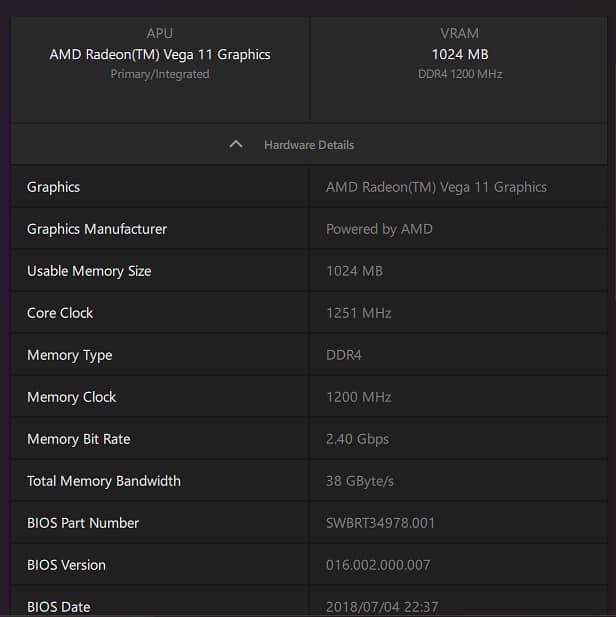Image resolution: width=616 pixels, height=617 pixels.
Task: Click the 'APU' heading
Action: (160, 33)
